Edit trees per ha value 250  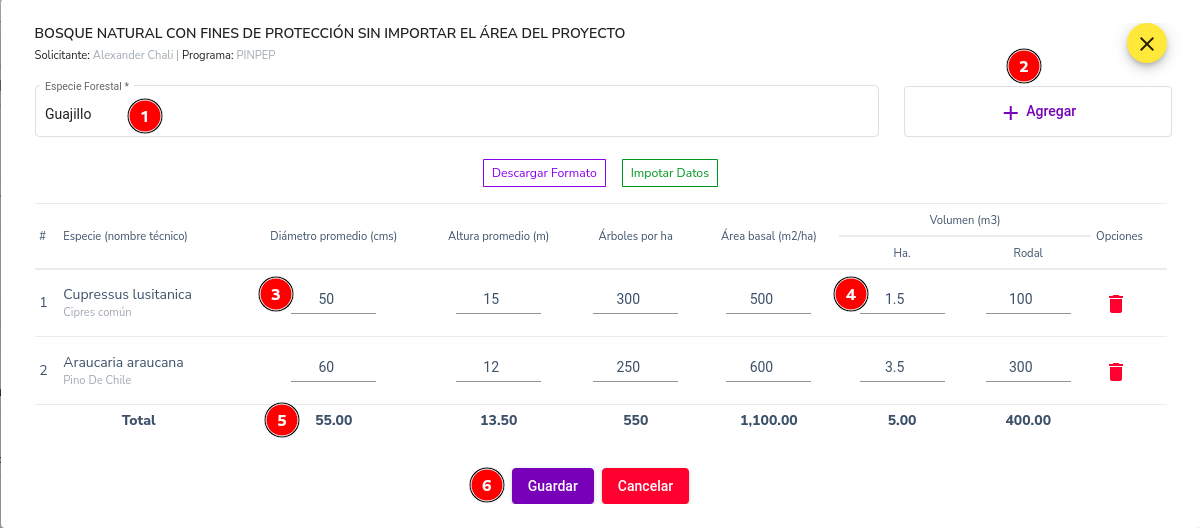tap(635, 367)
